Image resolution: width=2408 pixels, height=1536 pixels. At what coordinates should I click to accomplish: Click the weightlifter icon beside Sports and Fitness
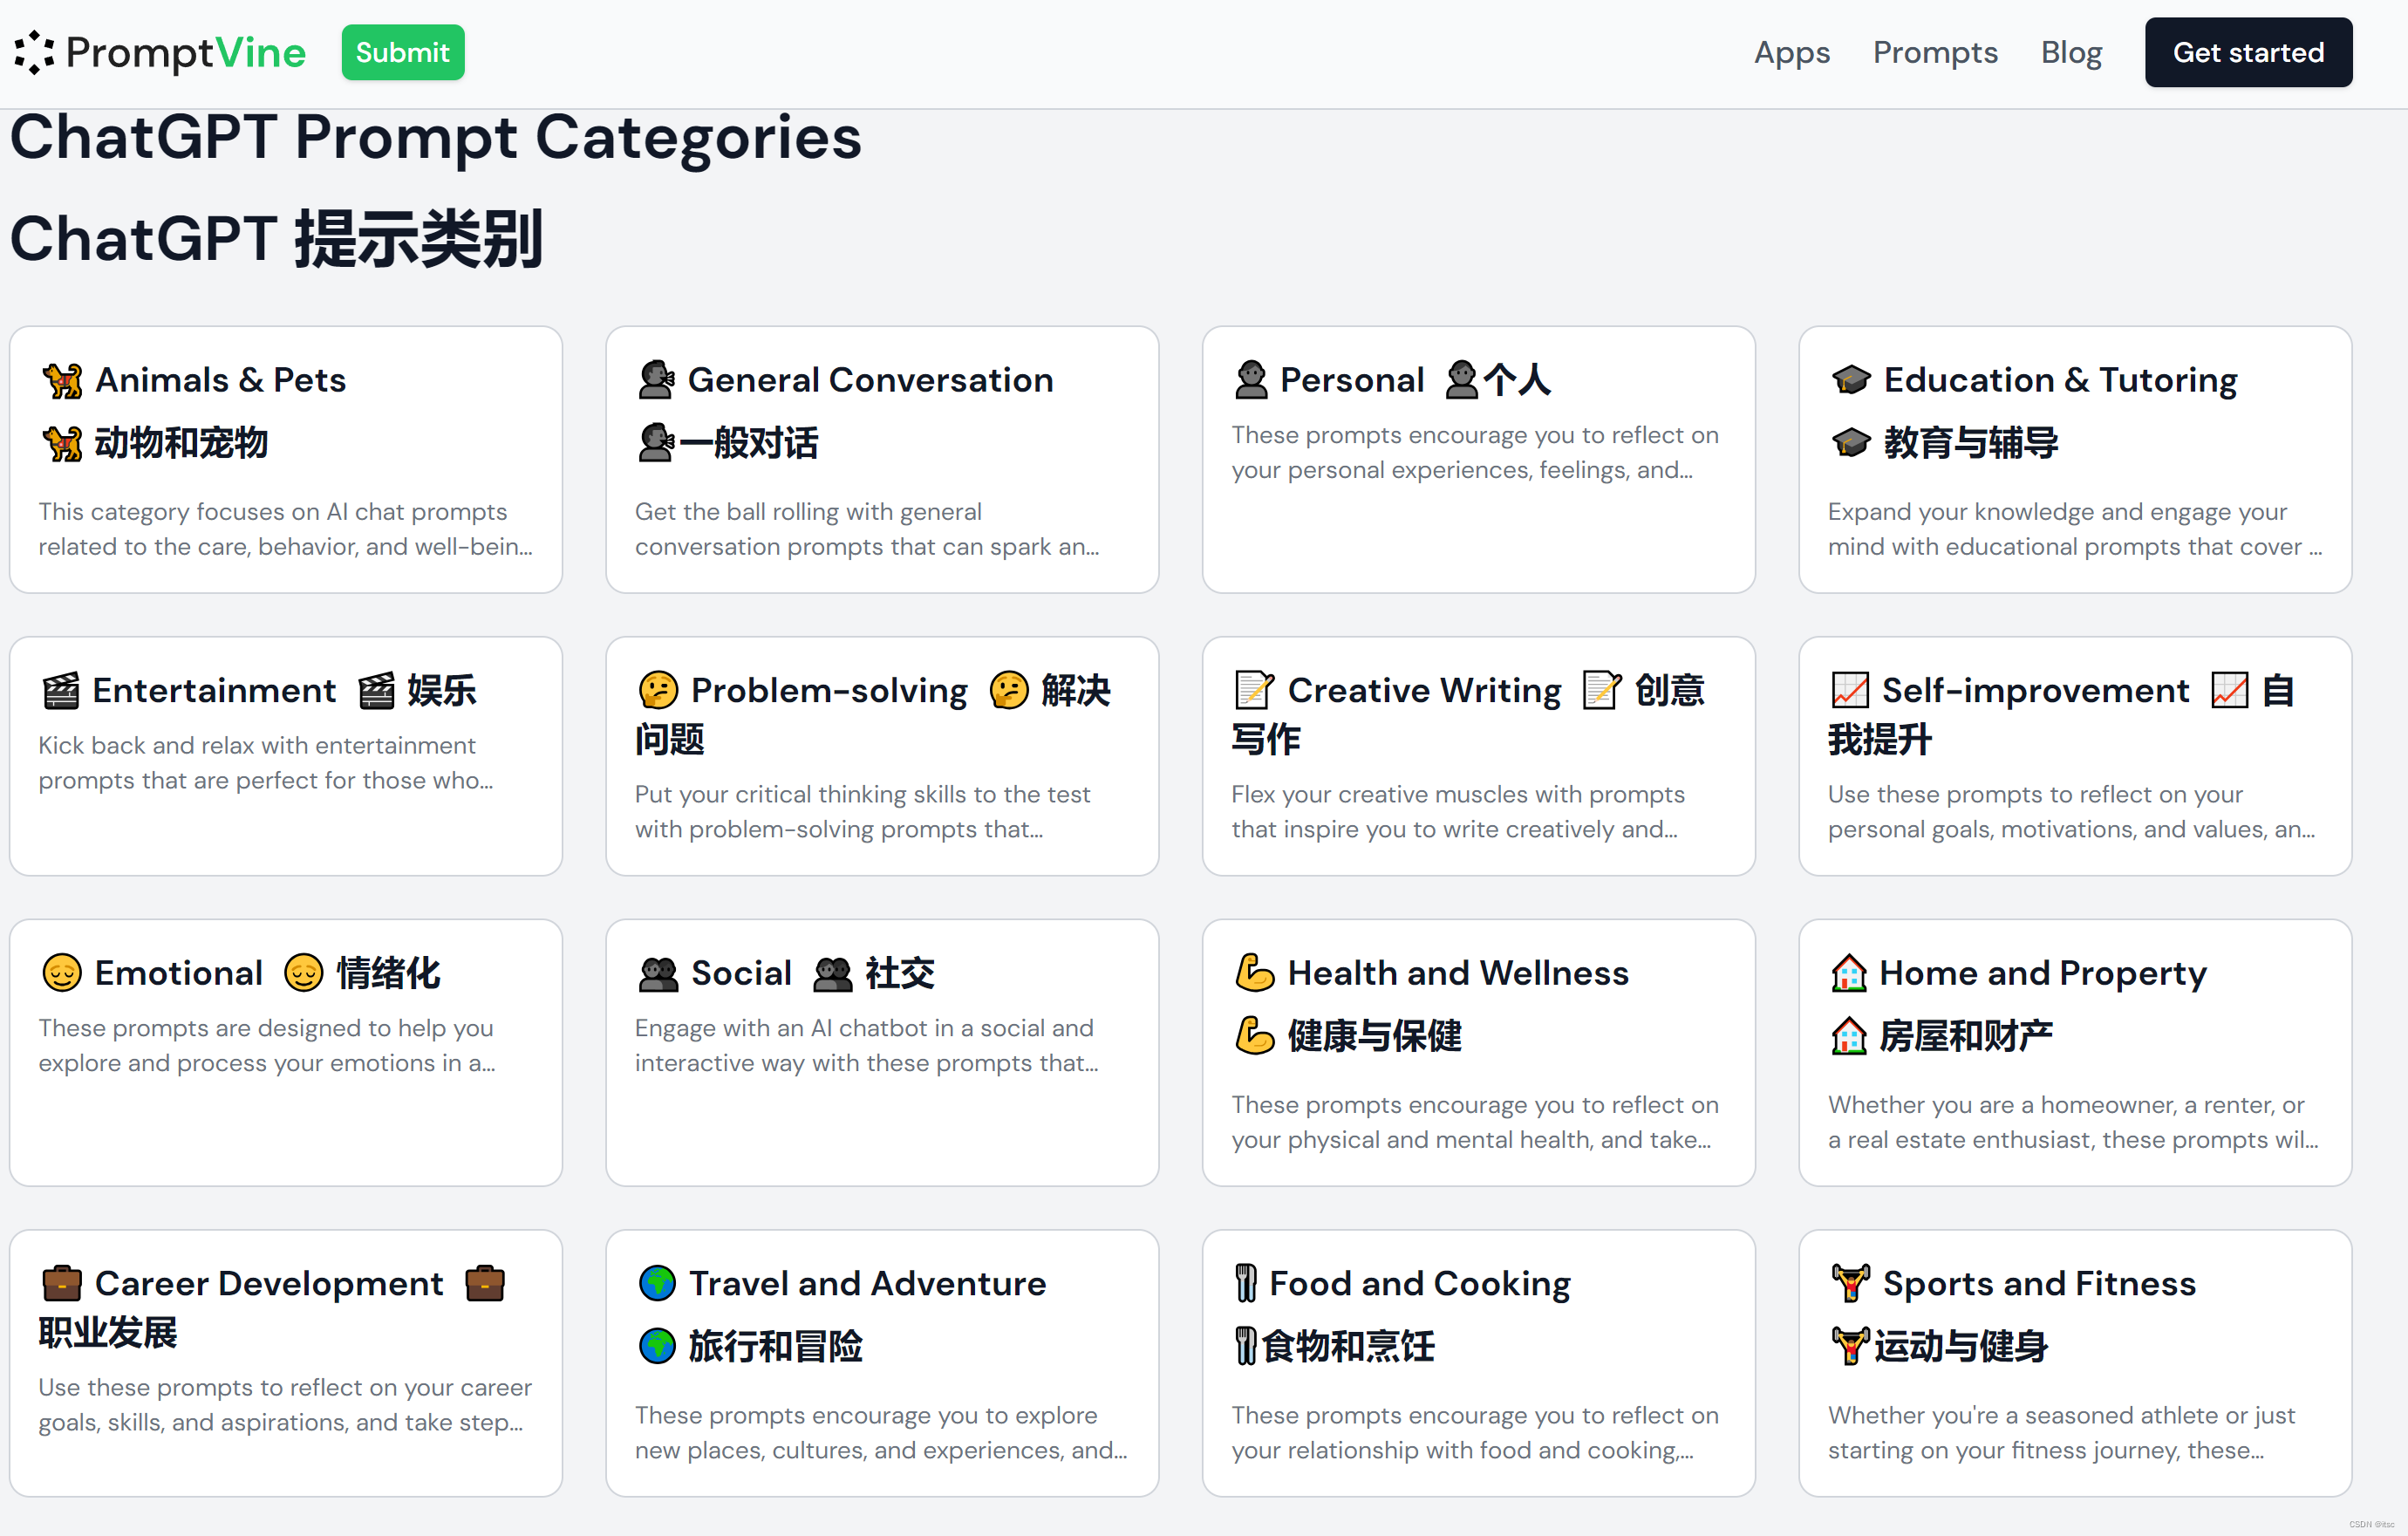pyautogui.click(x=1850, y=1283)
